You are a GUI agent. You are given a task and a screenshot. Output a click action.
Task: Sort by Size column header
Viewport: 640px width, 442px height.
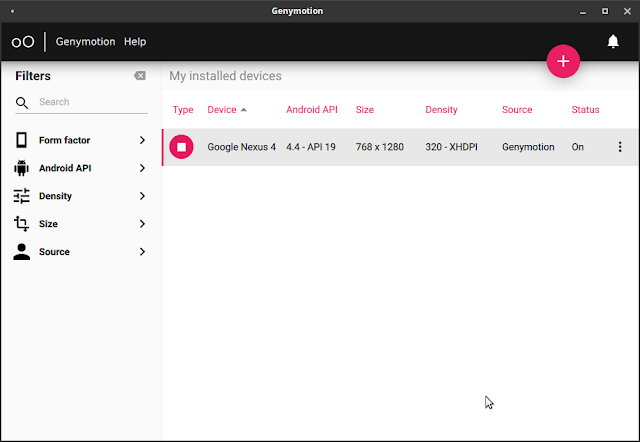click(364, 110)
